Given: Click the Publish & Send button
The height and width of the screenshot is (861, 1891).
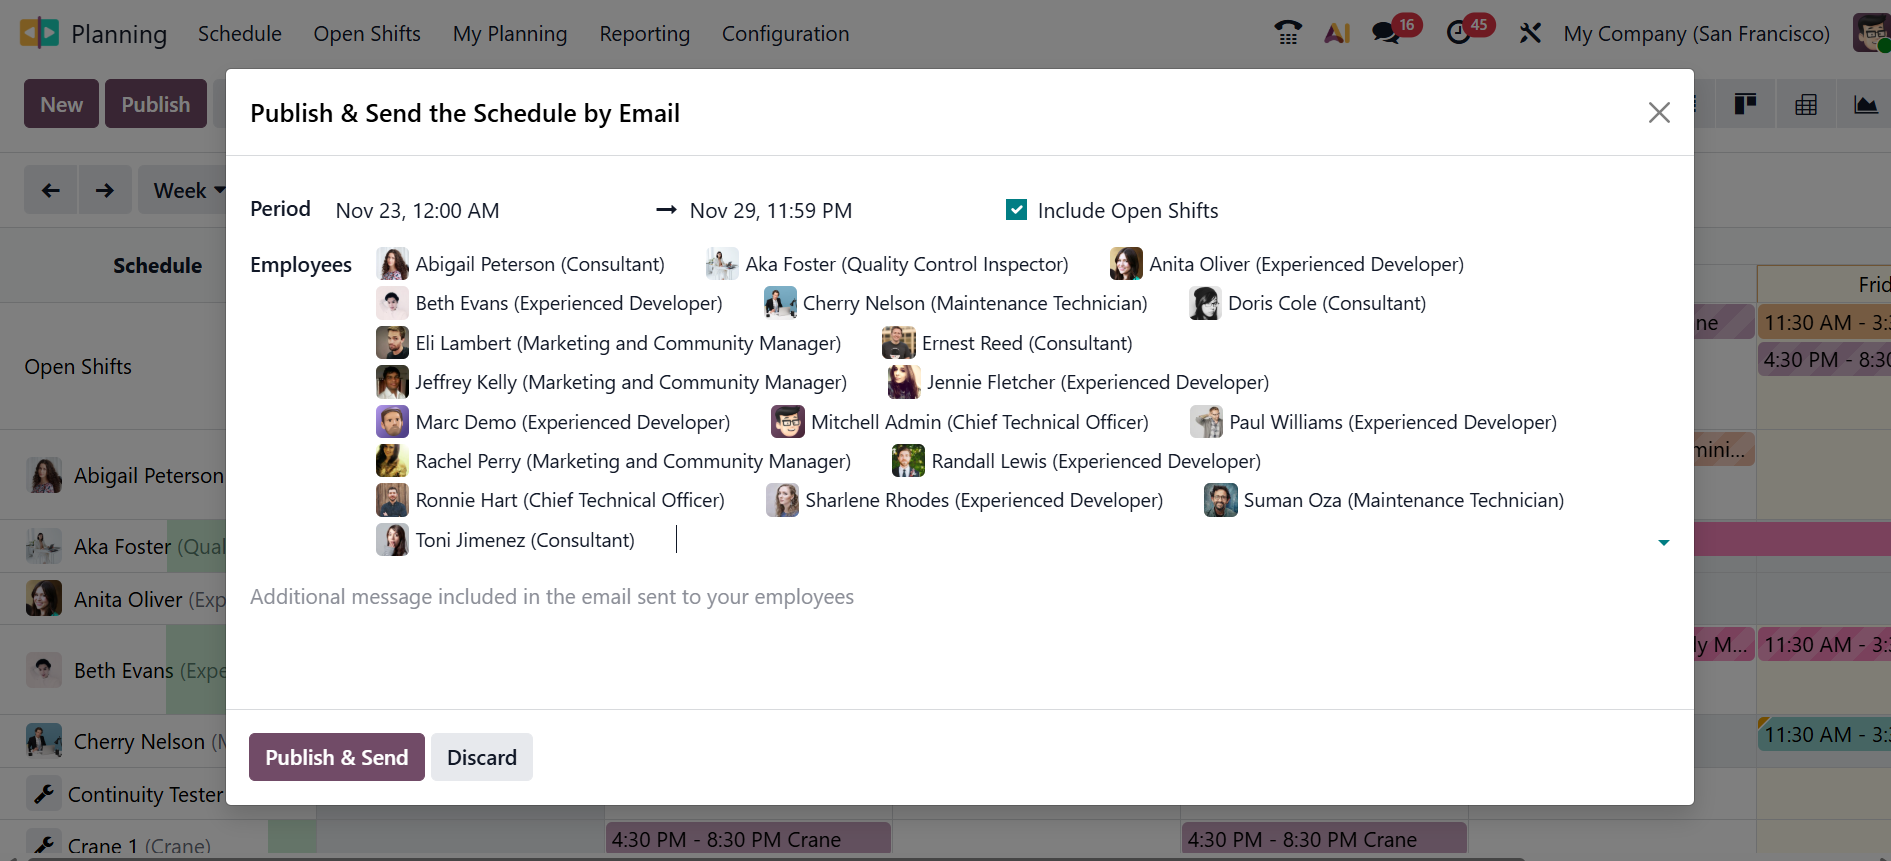Looking at the screenshot, I should pyautogui.click(x=336, y=757).
